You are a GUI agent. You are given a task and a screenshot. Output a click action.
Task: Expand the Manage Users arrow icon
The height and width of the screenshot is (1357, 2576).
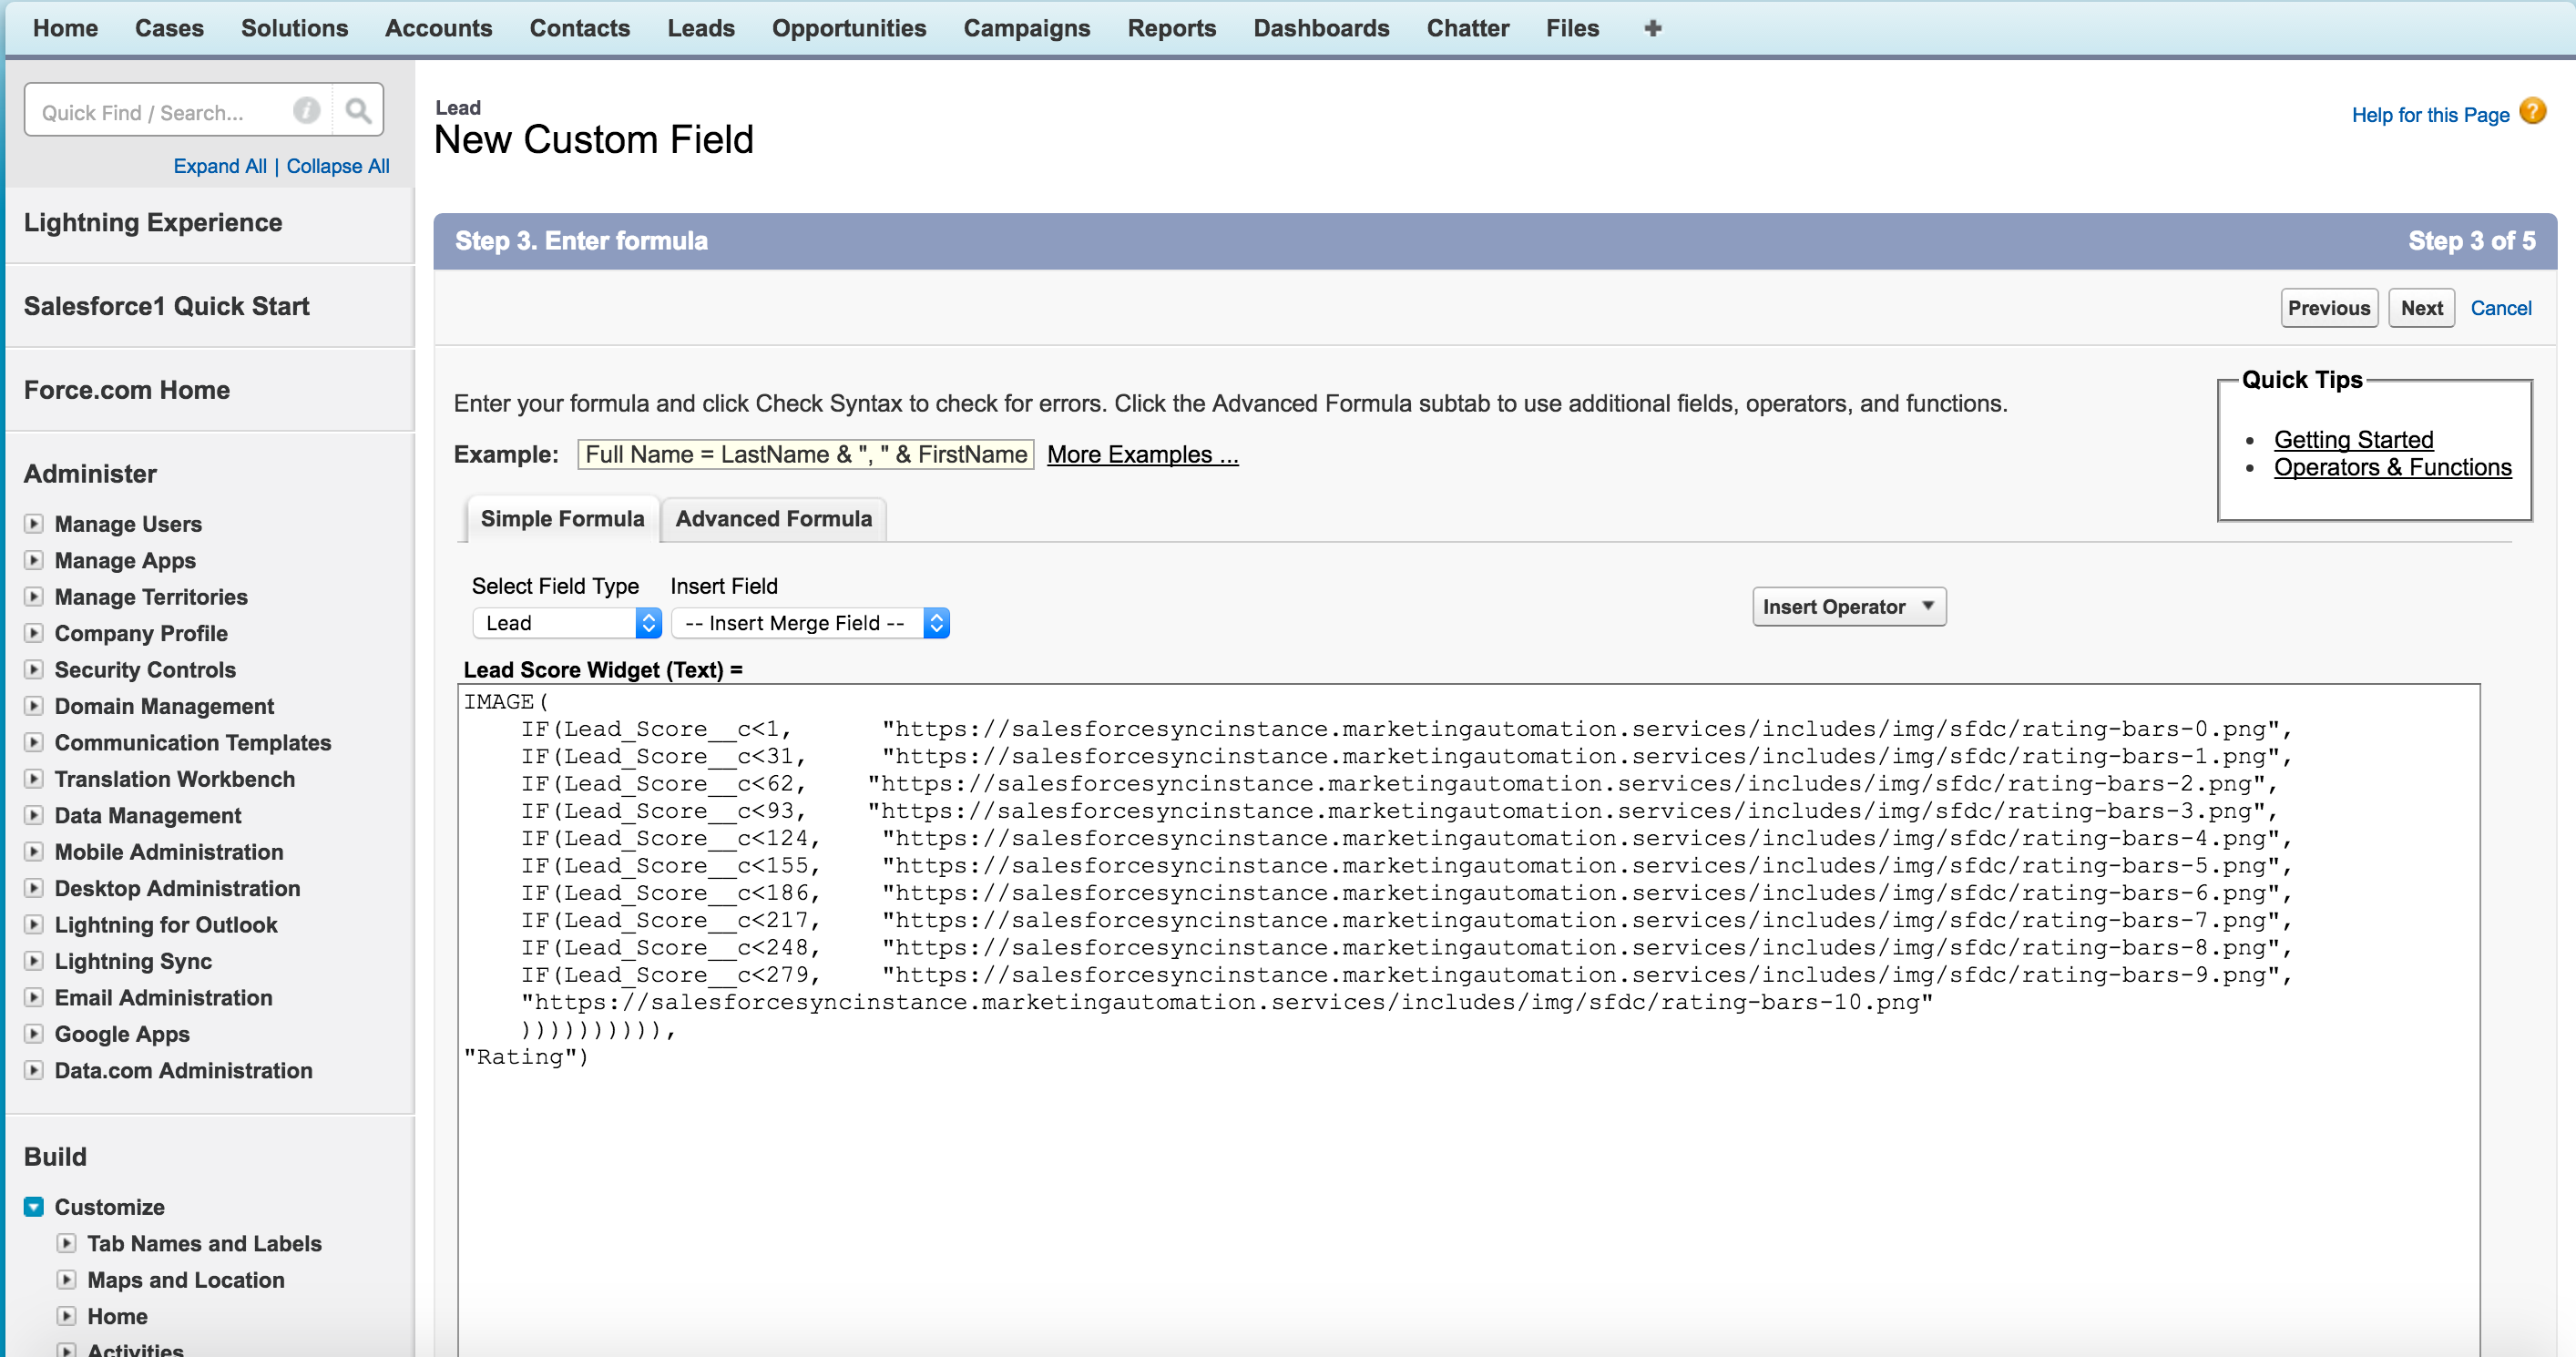click(x=34, y=524)
